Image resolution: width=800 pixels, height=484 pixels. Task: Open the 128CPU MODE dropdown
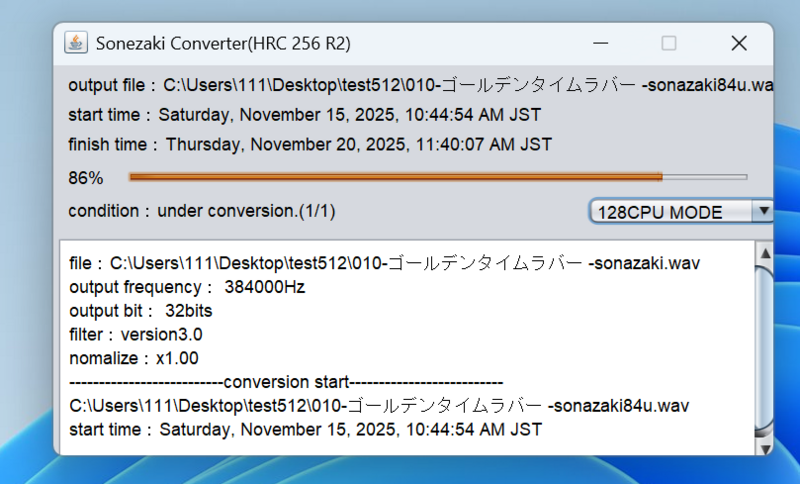pos(670,212)
